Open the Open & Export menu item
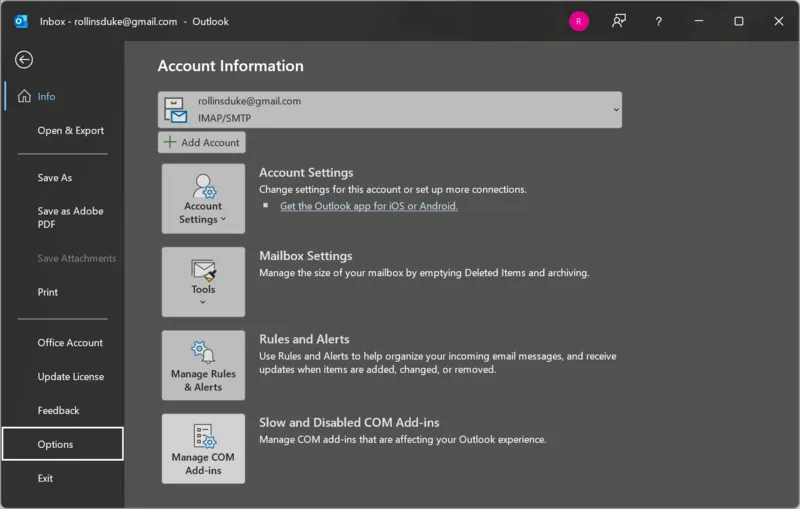Screen dimensions: 800x509 tap(70, 131)
